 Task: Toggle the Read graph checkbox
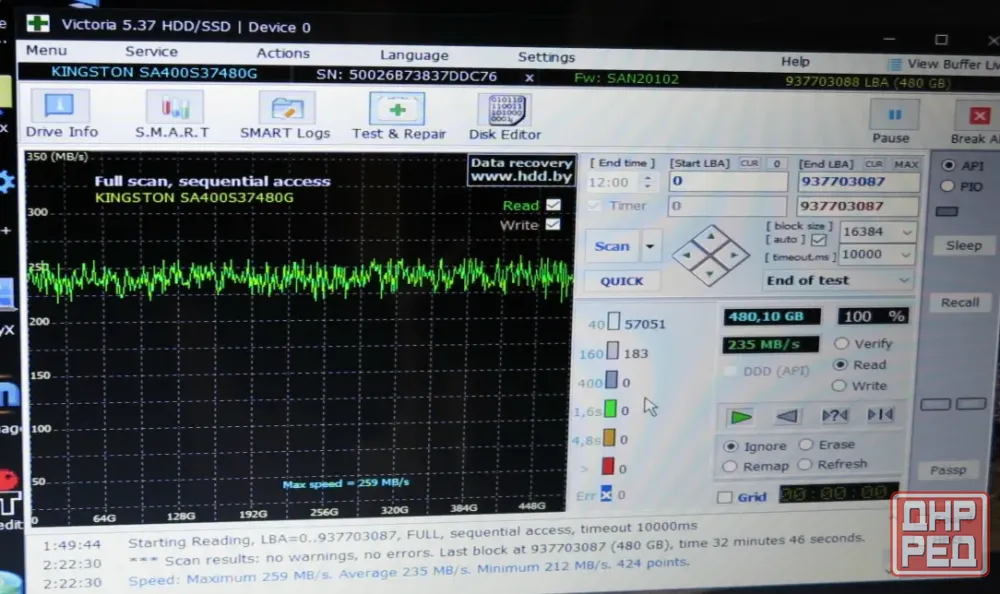pos(553,205)
